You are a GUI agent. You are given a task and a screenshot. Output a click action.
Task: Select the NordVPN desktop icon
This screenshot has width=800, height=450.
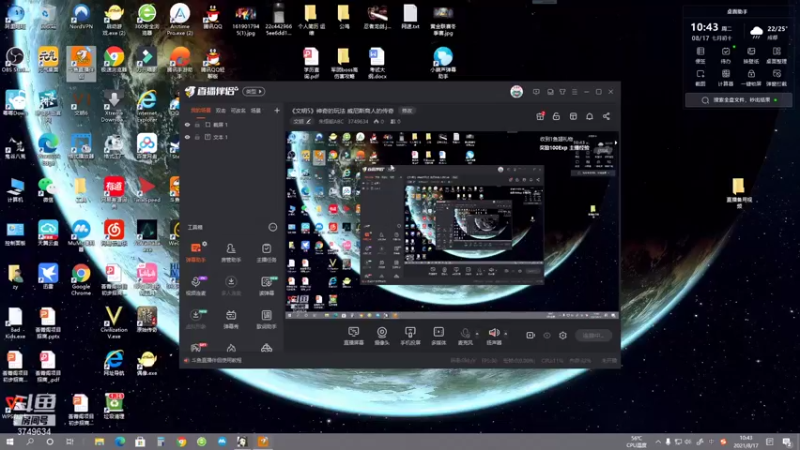point(81,17)
